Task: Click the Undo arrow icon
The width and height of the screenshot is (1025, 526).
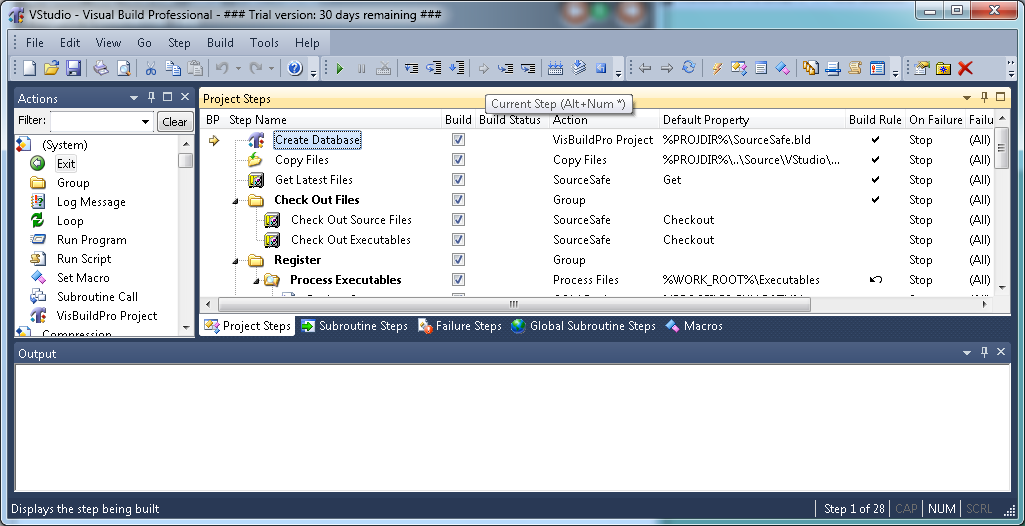Action: (222, 68)
